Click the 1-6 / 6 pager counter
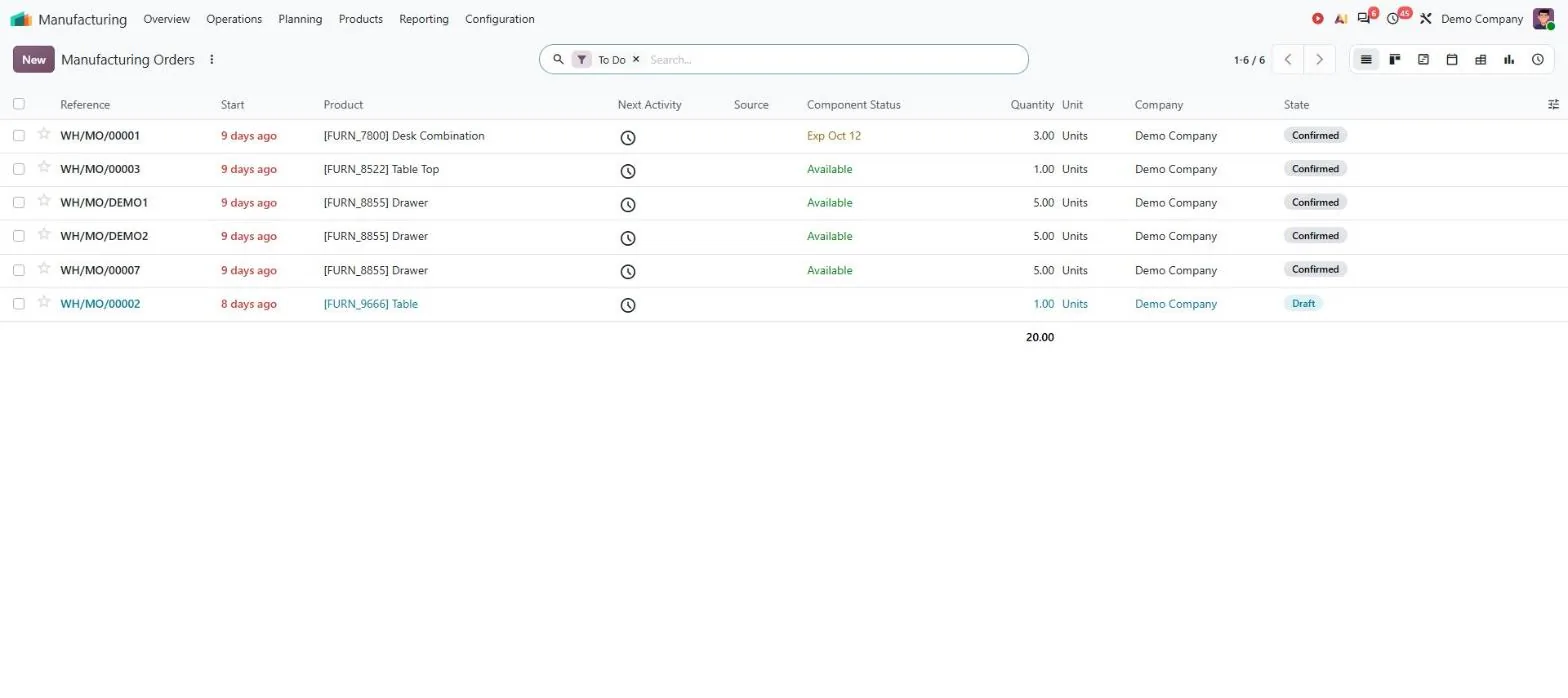The image size is (1568, 698). 1249,60
